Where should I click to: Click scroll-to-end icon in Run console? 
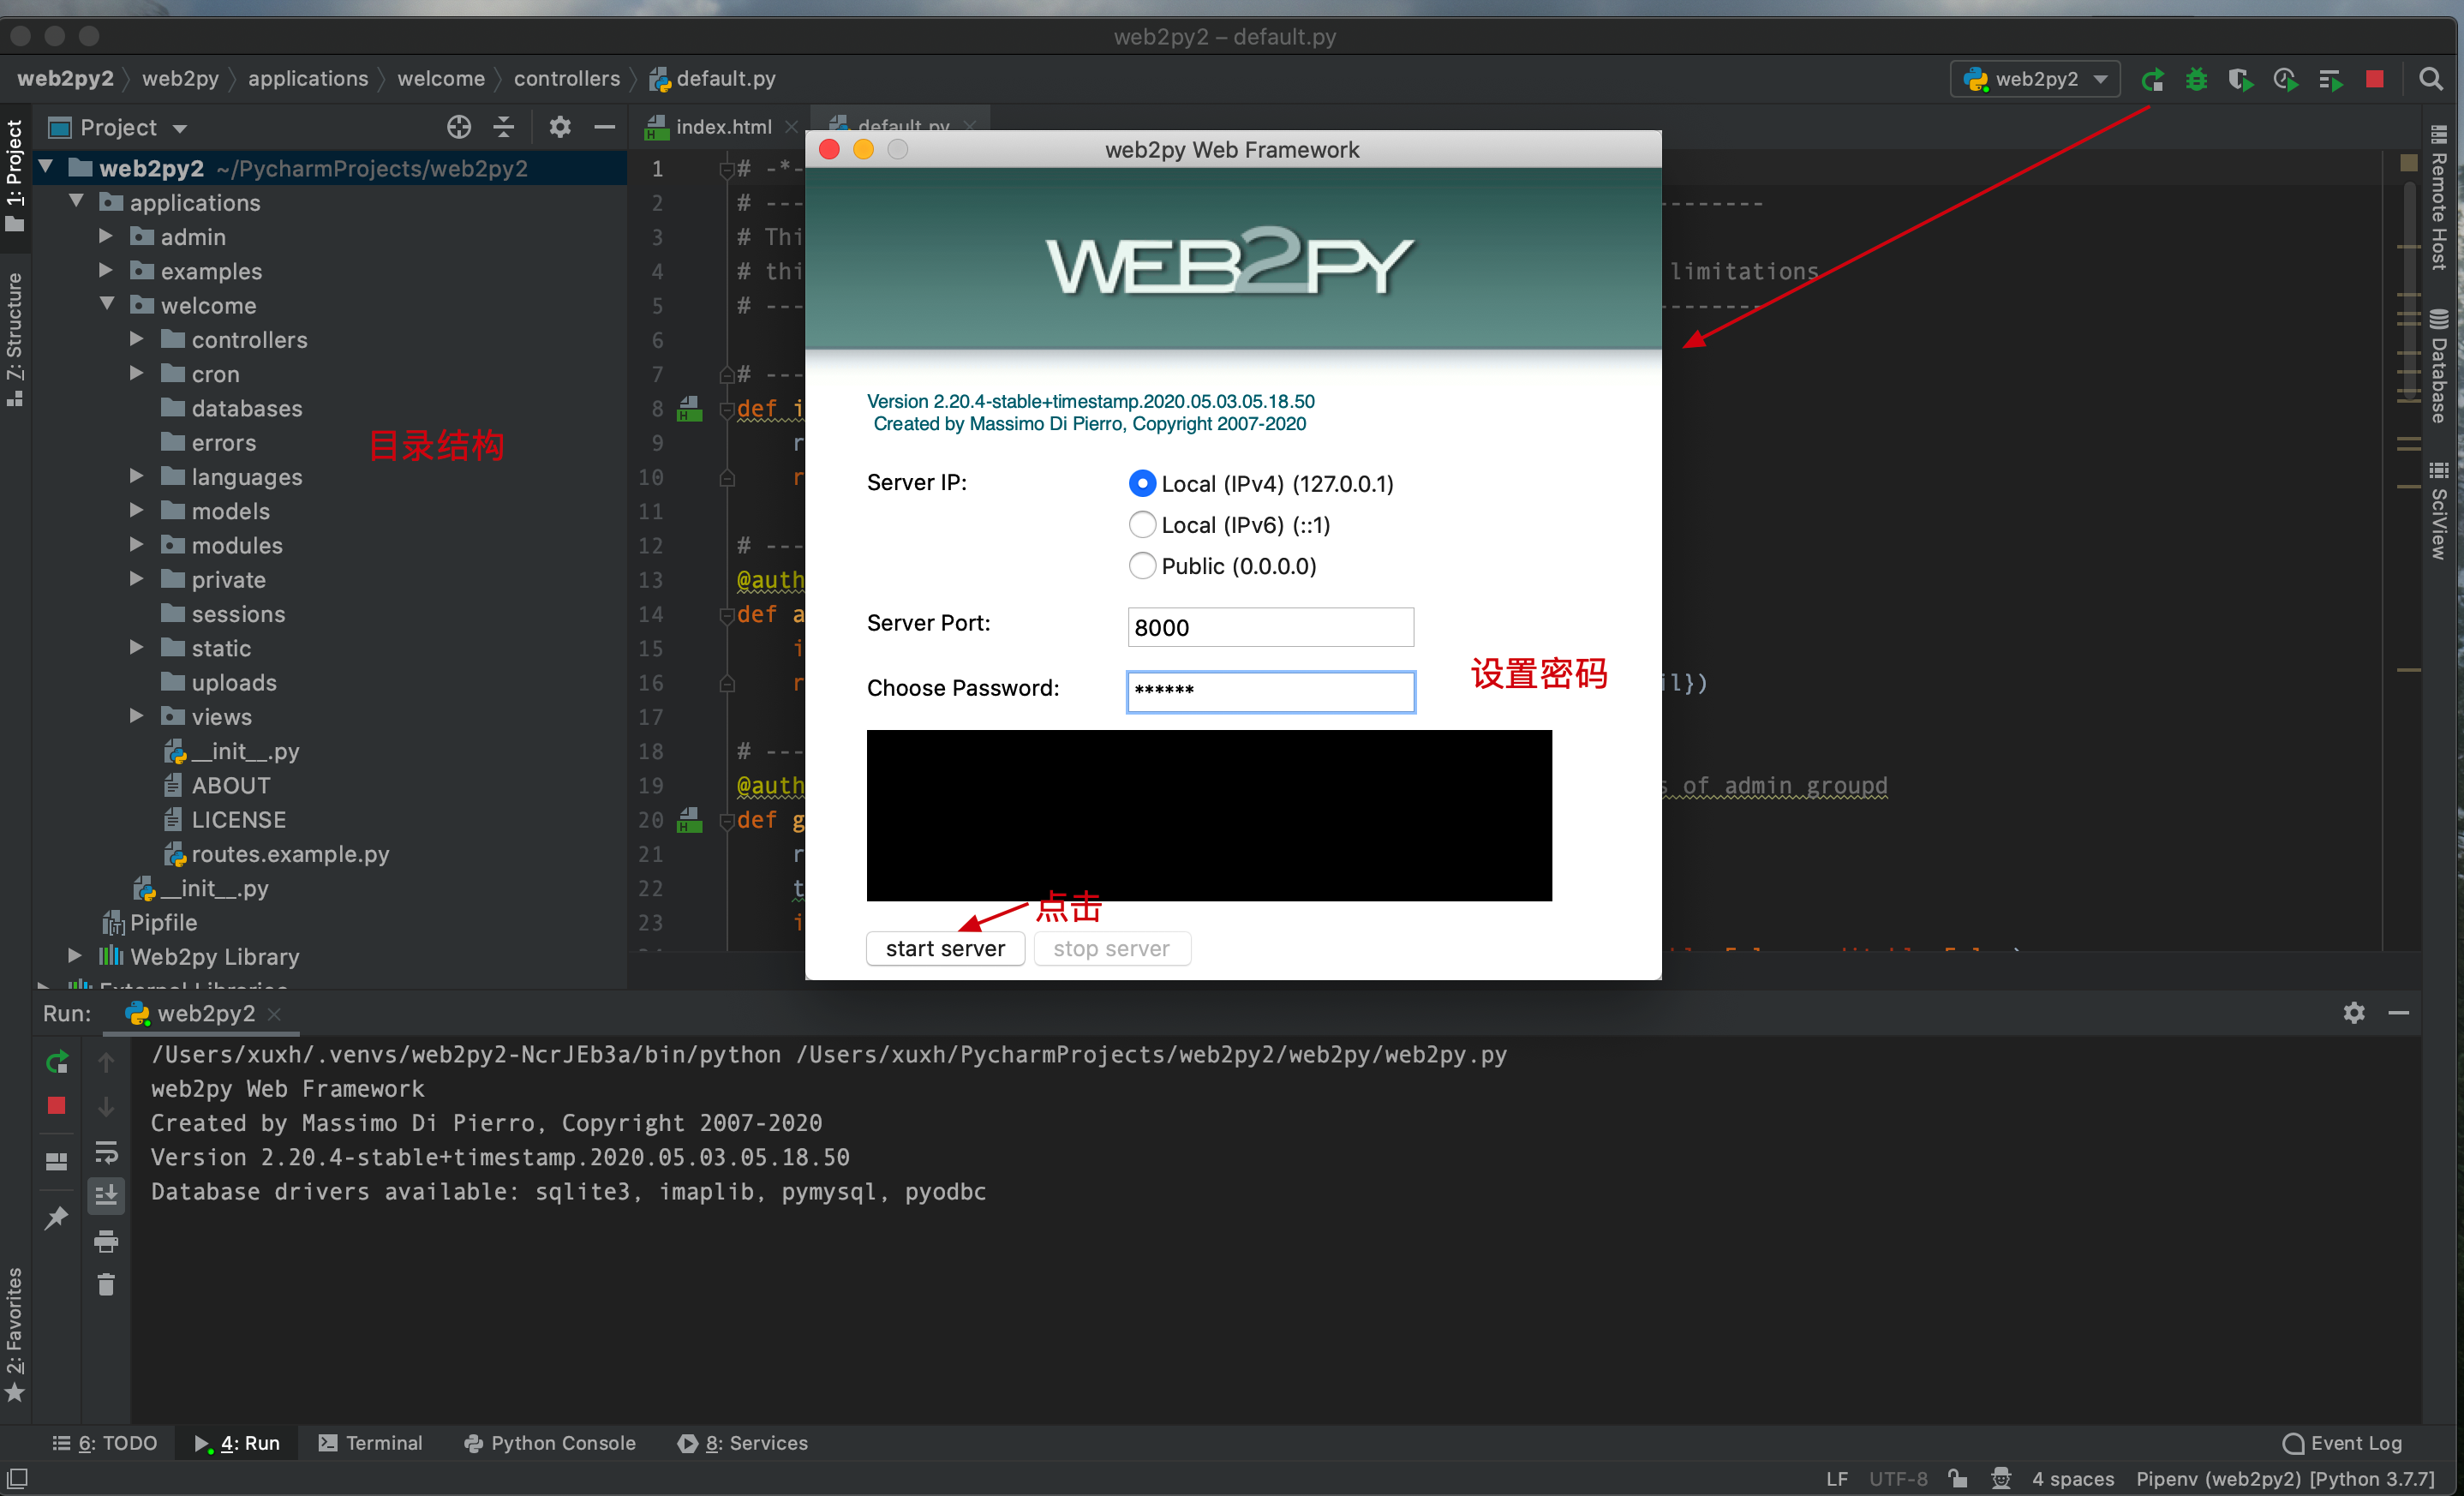pyautogui.click(x=106, y=1195)
